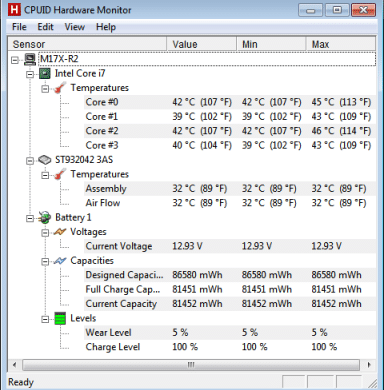The height and width of the screenshot is (390, 384).
Task: Click the CPUID Hardware Monitor title icon
Action: tap(14, 10)
